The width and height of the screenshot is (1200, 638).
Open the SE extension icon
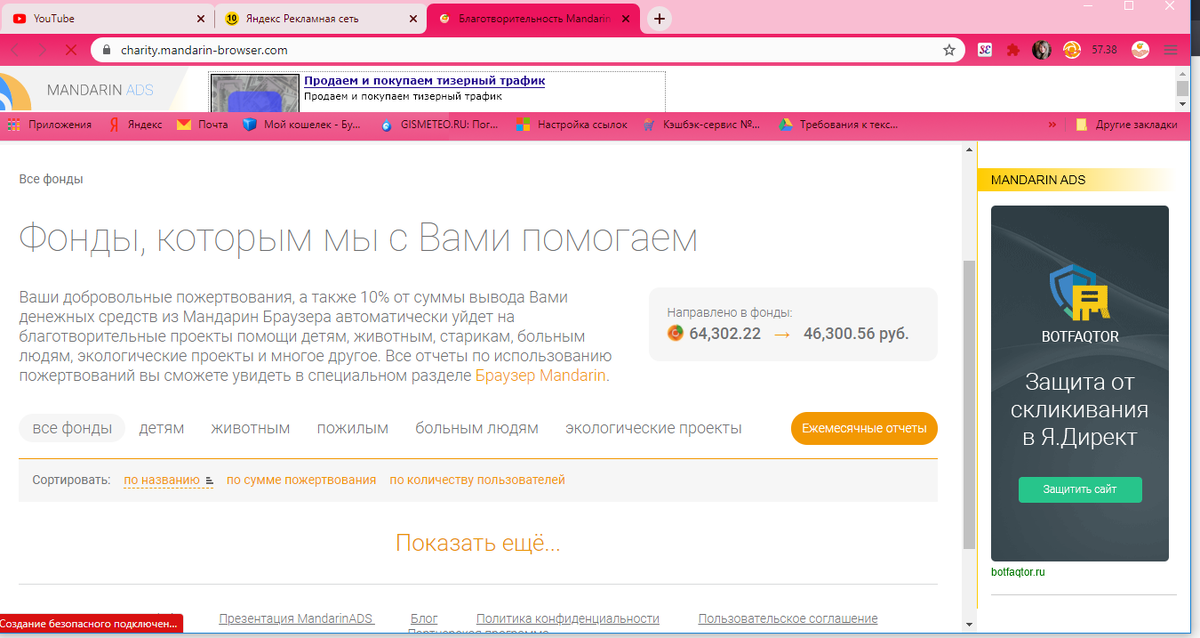[x=985, y=49]
